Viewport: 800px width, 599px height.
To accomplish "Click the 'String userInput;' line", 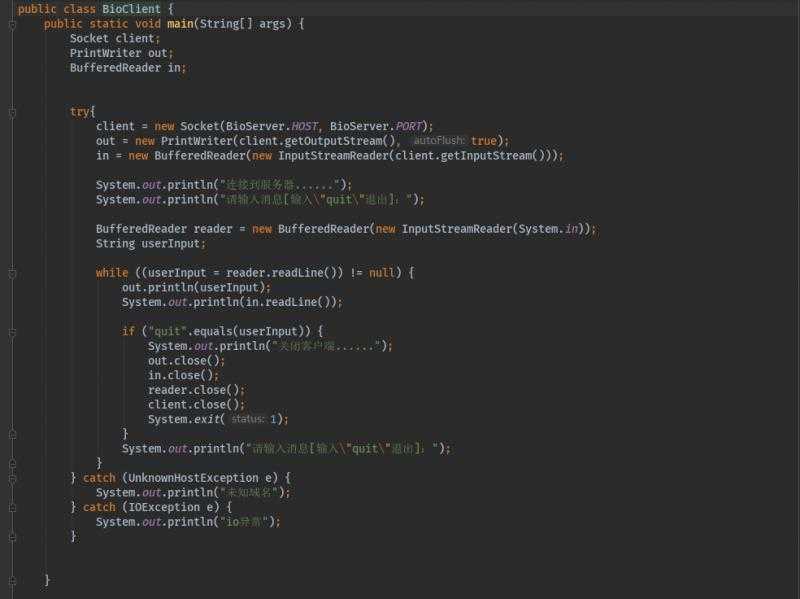I will (151, 244).
